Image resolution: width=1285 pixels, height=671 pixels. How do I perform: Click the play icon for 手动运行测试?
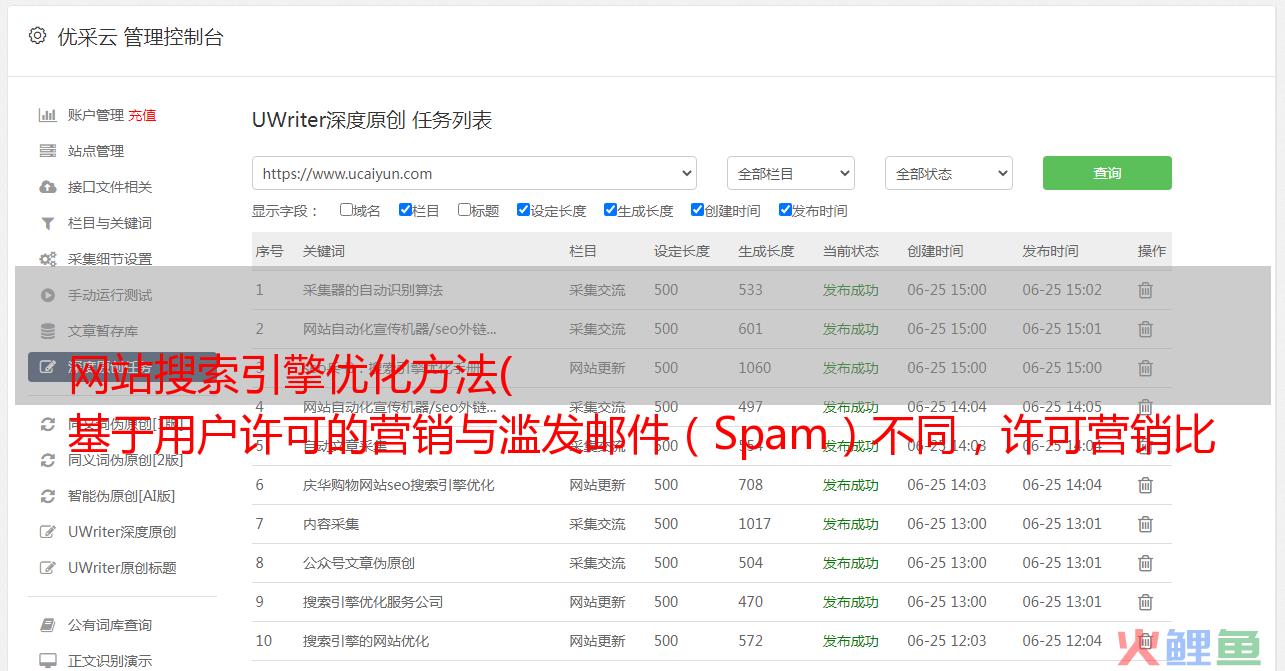click(x=47, y=295)
